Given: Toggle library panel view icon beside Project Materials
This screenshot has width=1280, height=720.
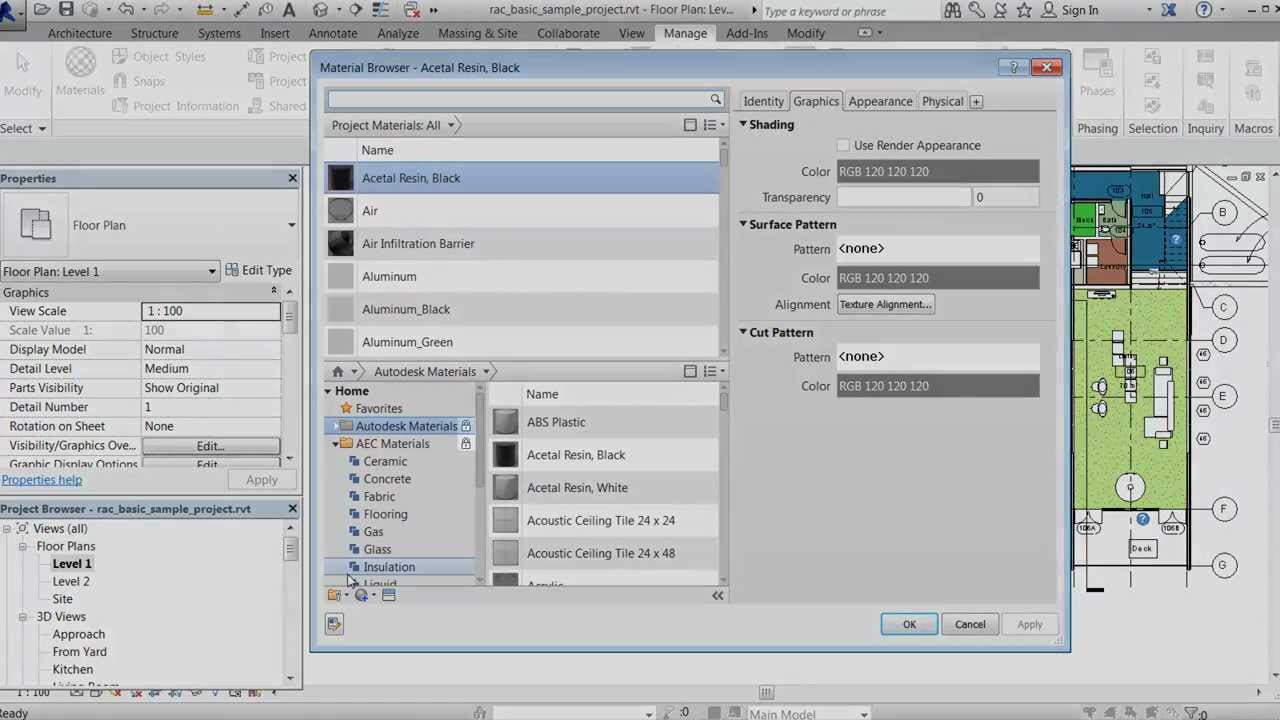Looking at the screenshot, I should (x=690, y=125).
